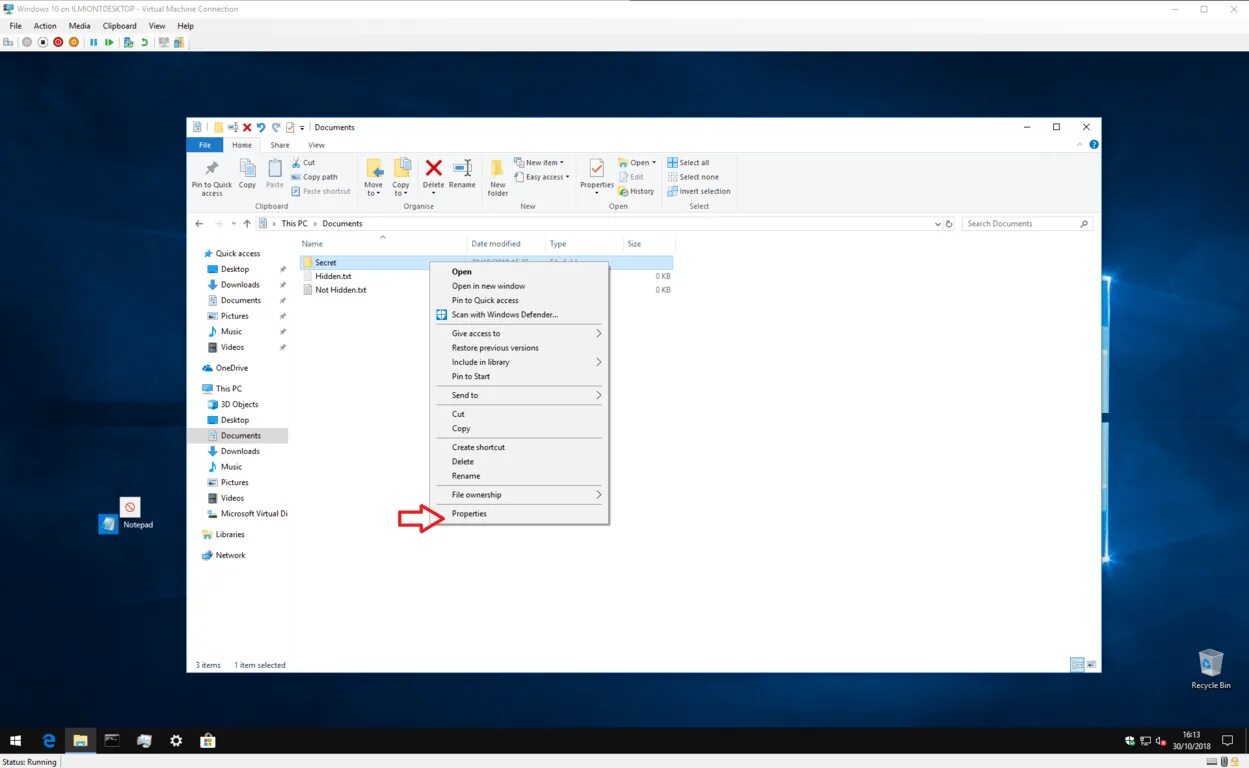Image resolution: width=1249 pixels, height=768 pixels.
Task: Take a checkpoint using the toolbar icon
Action: tap(129, 42)
